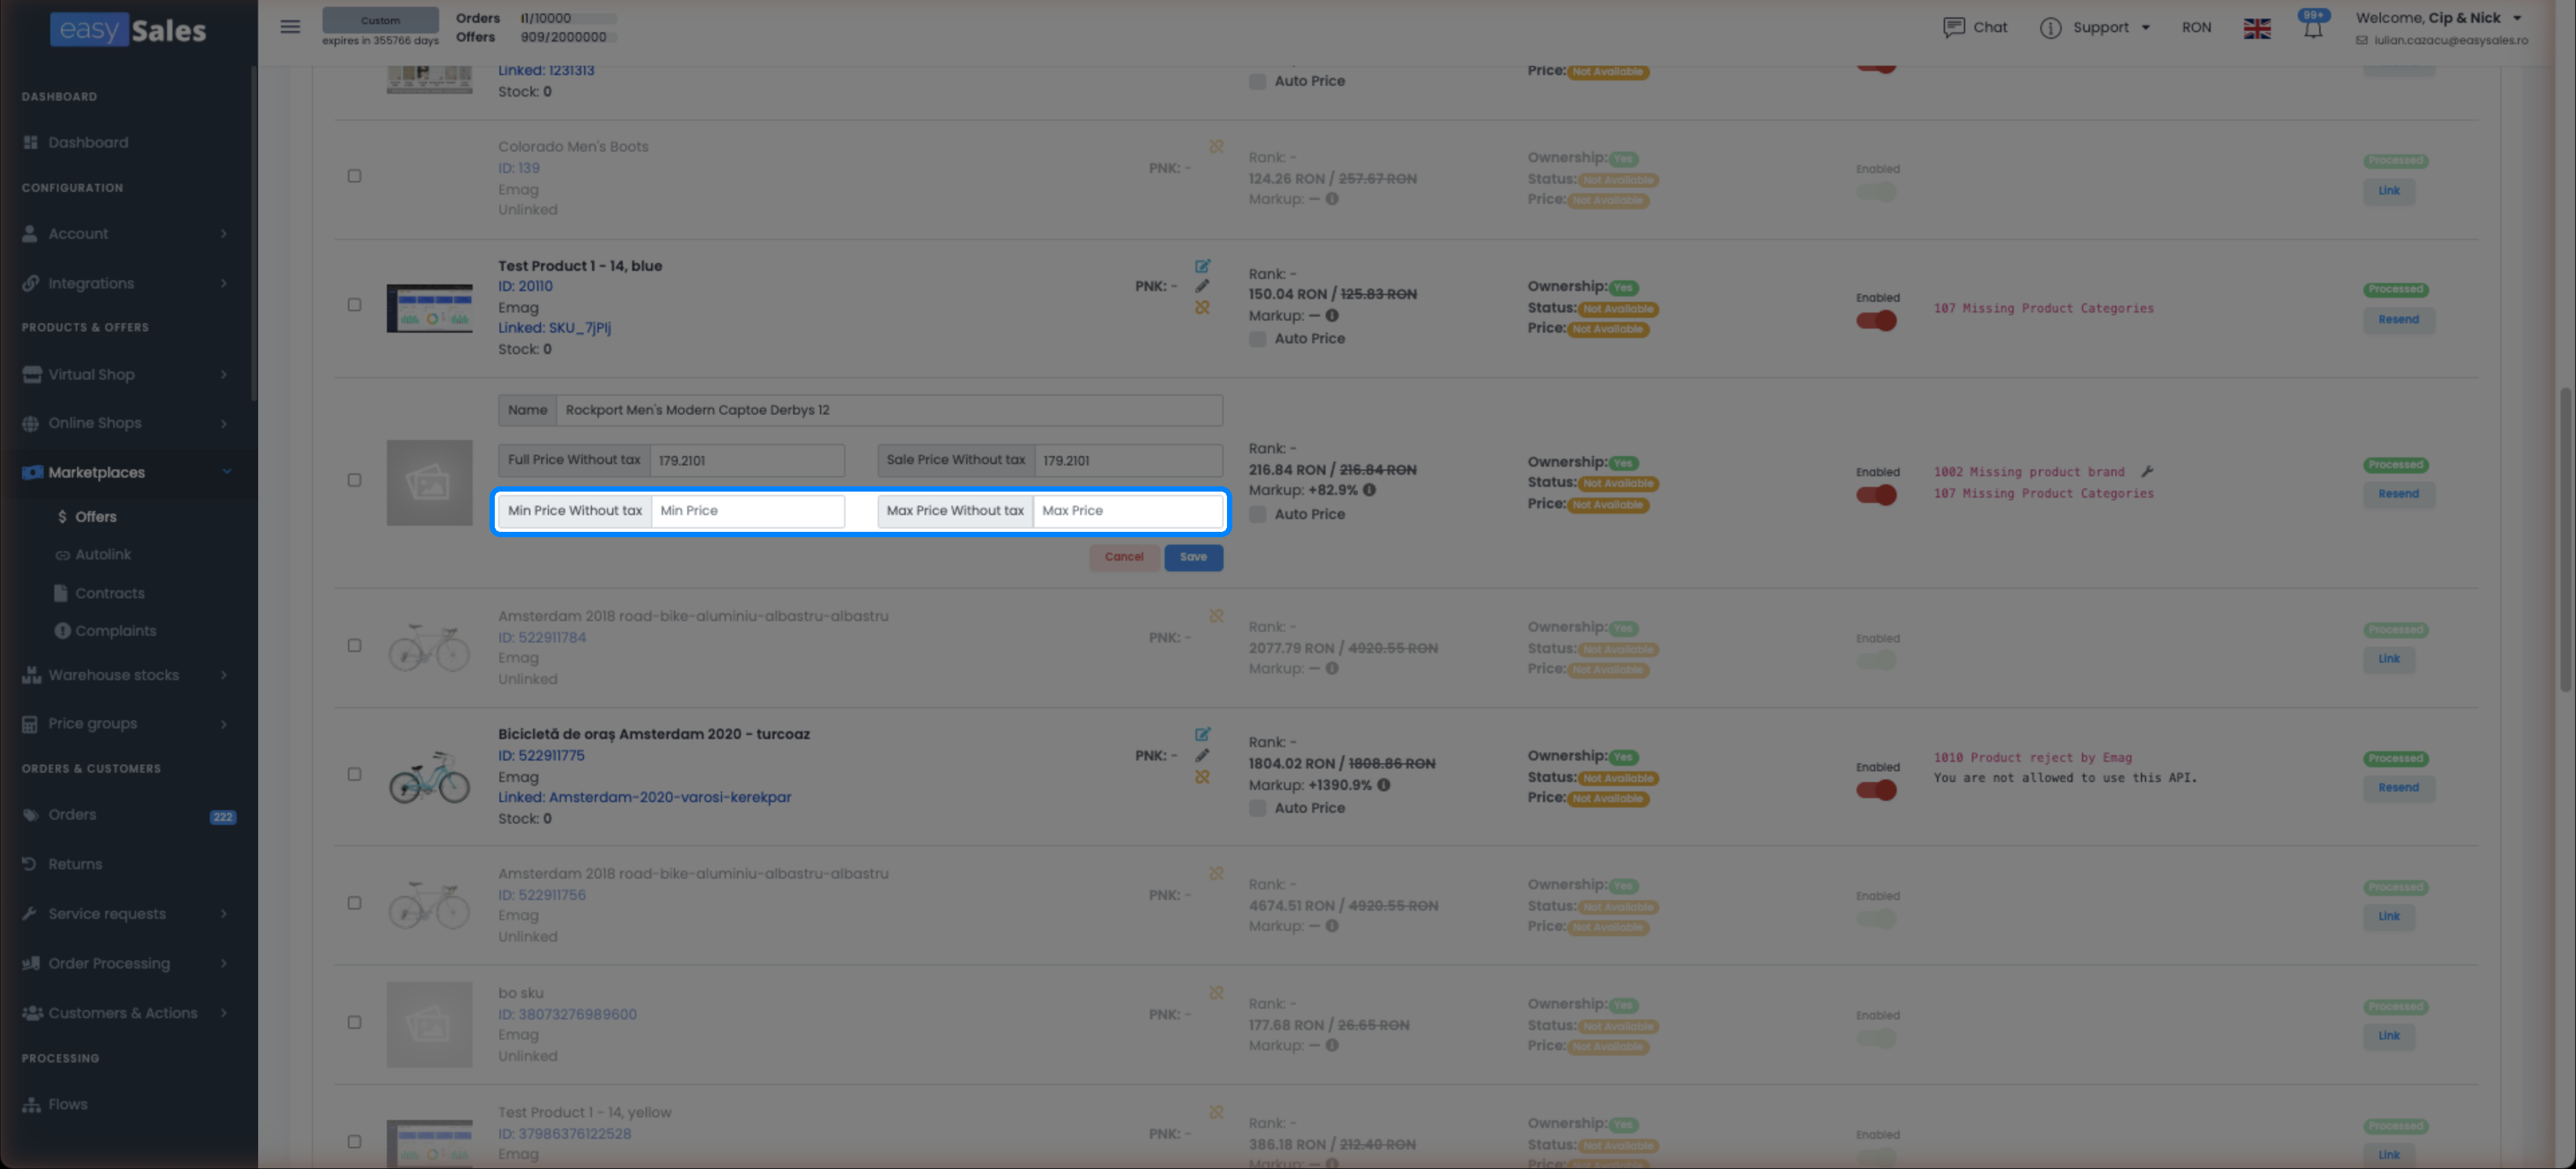Screen dimensions: 2576x1169
Task: Click unlink icon for Amsterdam 2018 ID 522911756
Action: point(1216,873)
